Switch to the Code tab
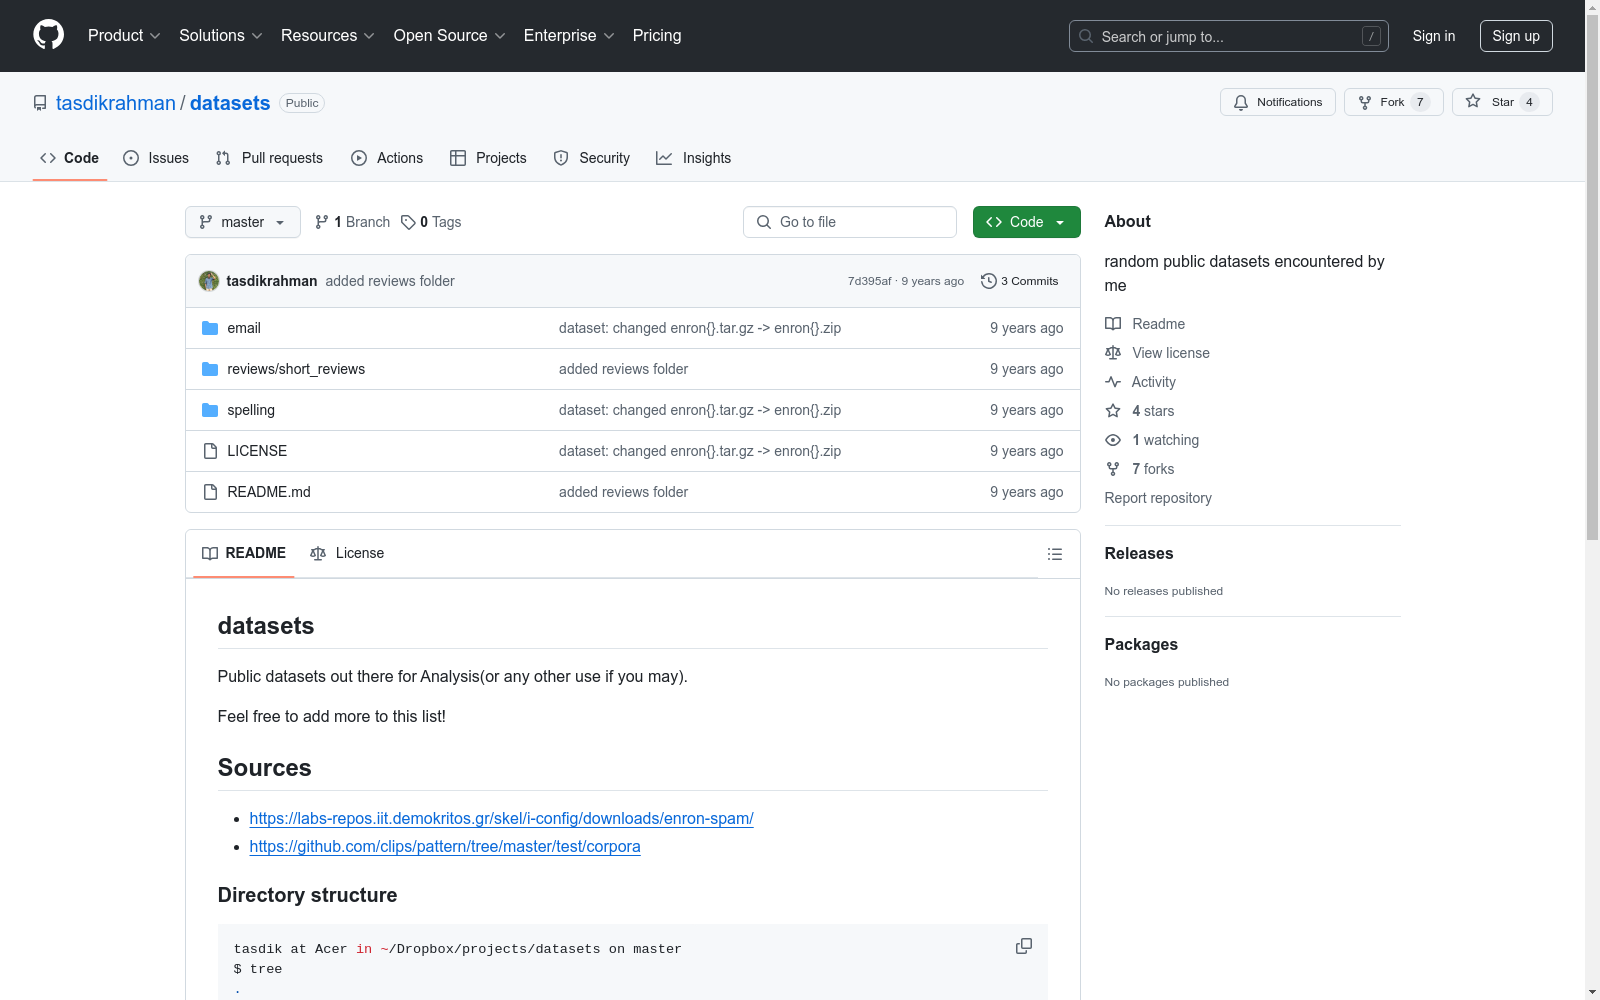 pyautogui.click(x=70, y=158)
